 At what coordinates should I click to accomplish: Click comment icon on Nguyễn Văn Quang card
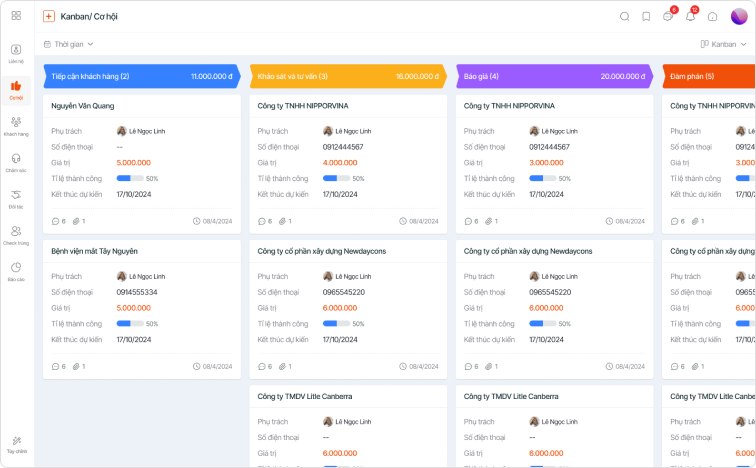[55, 221]
